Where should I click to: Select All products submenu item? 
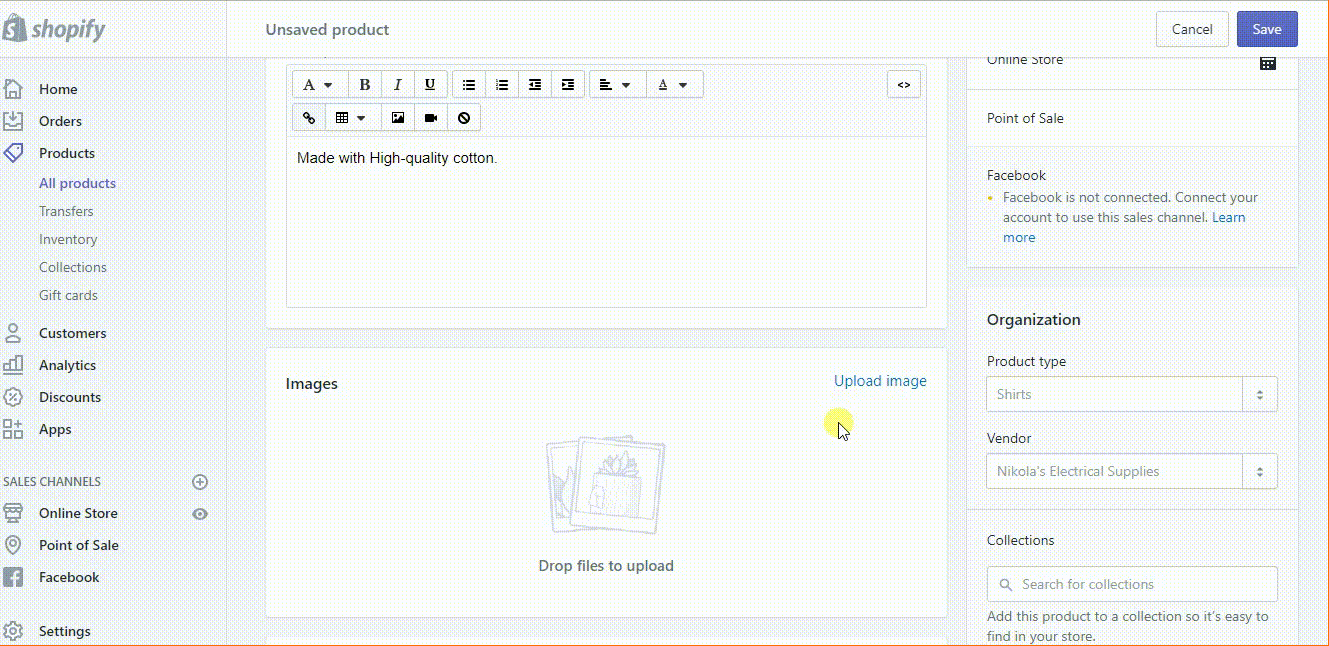point(77,183)
